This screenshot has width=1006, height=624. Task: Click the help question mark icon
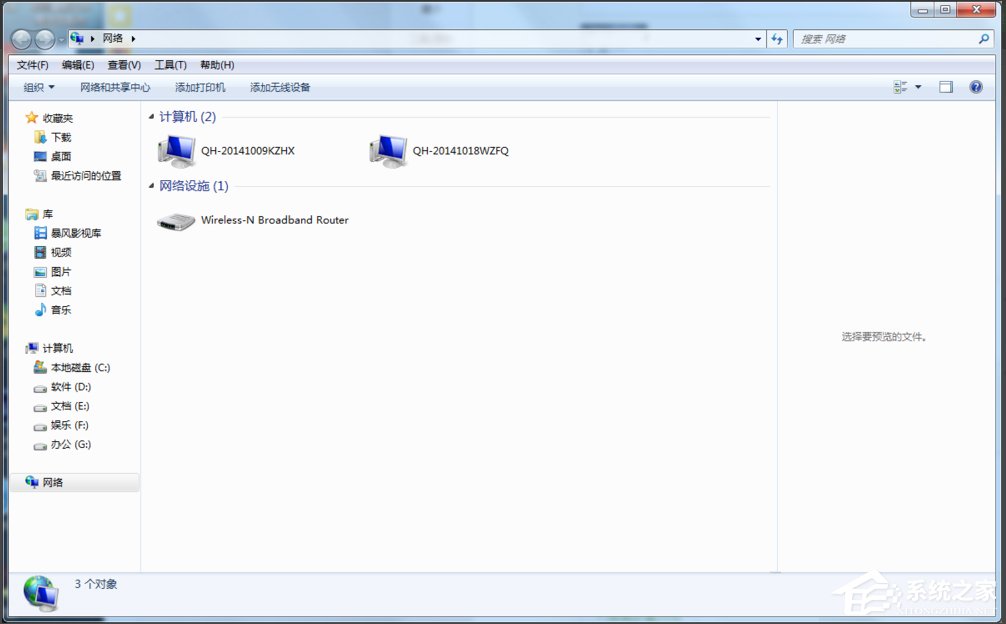click(x=975, y=87)
